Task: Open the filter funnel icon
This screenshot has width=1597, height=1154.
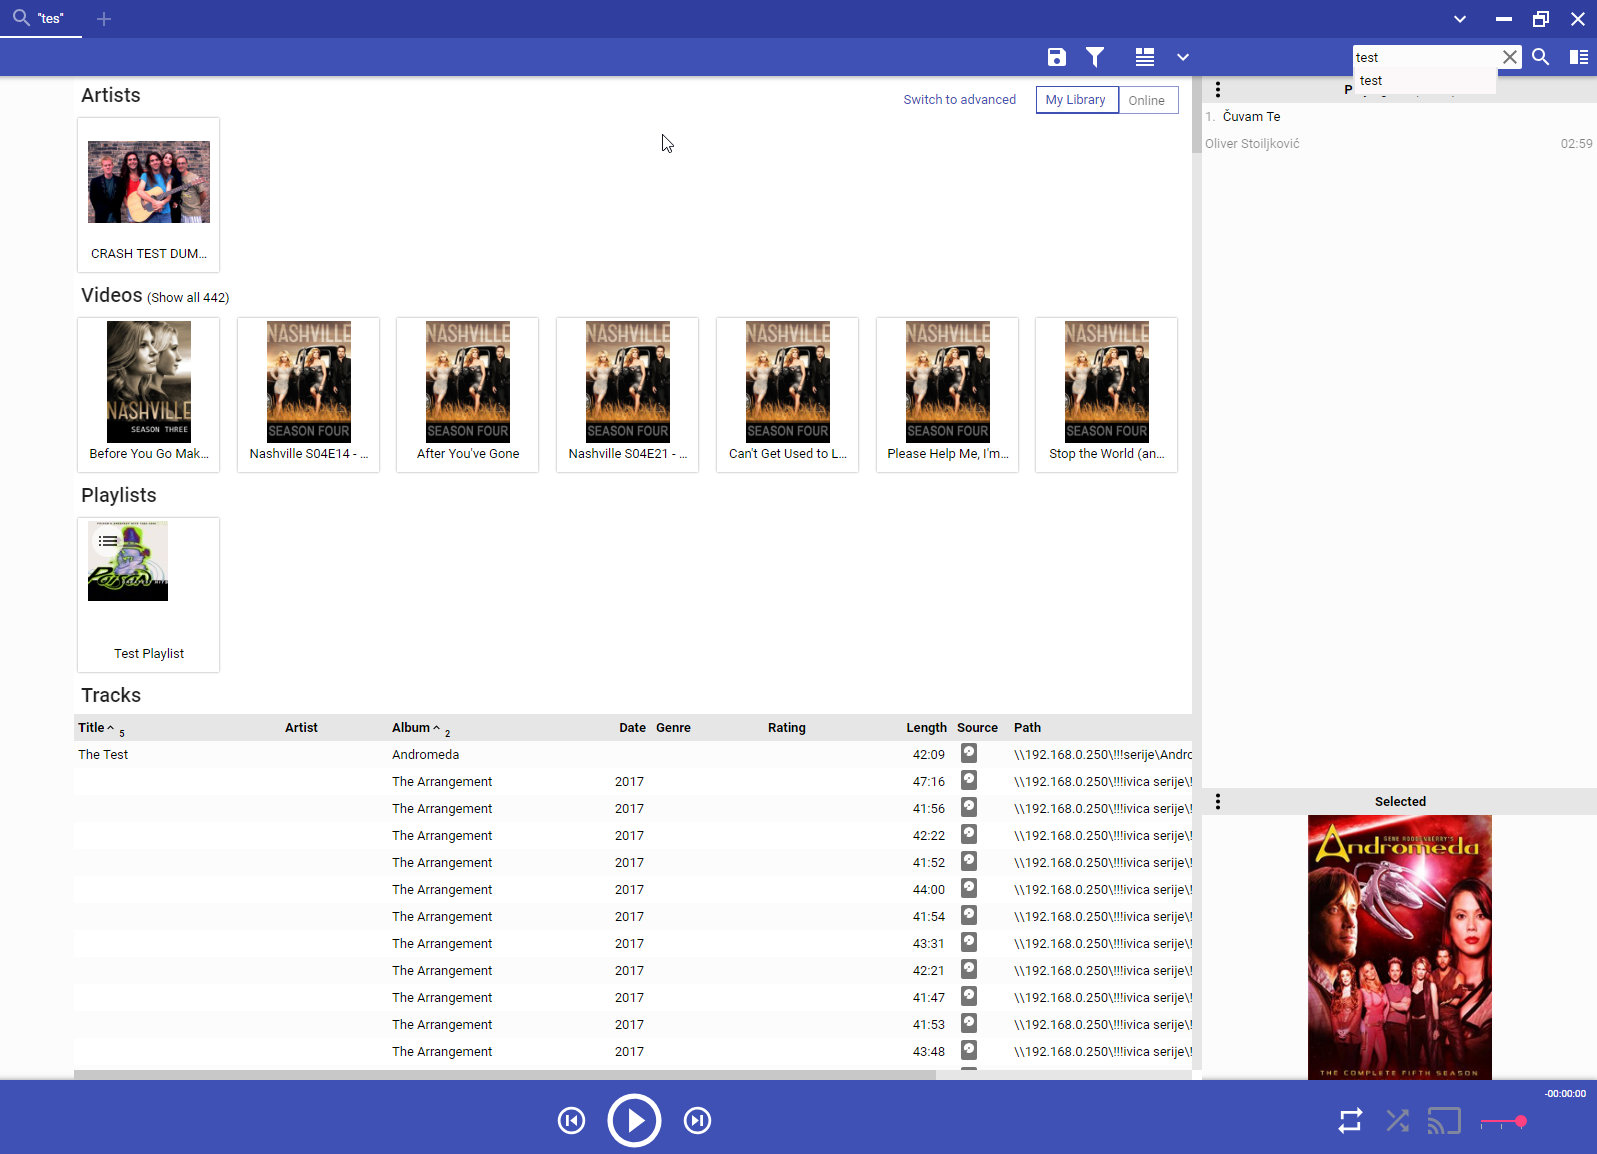Action: [1095, 57]
